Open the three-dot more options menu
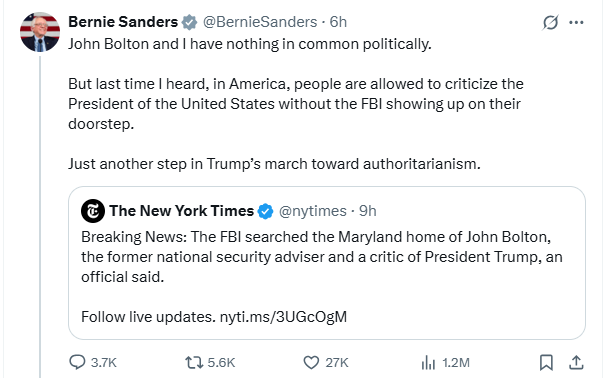The image size is (603, 378). click(576, 22)
